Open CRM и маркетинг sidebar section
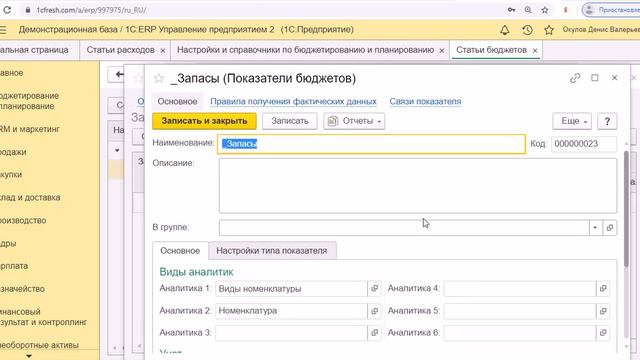640x360 pixels. tap(29, 129)
